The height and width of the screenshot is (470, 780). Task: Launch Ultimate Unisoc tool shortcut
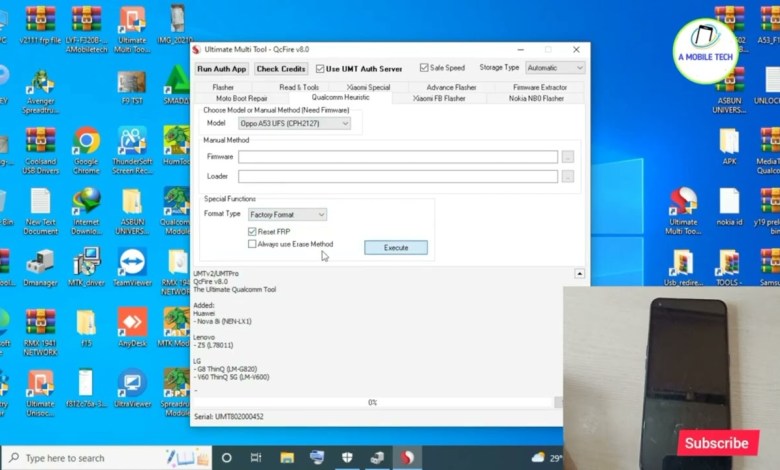(41, 393)
